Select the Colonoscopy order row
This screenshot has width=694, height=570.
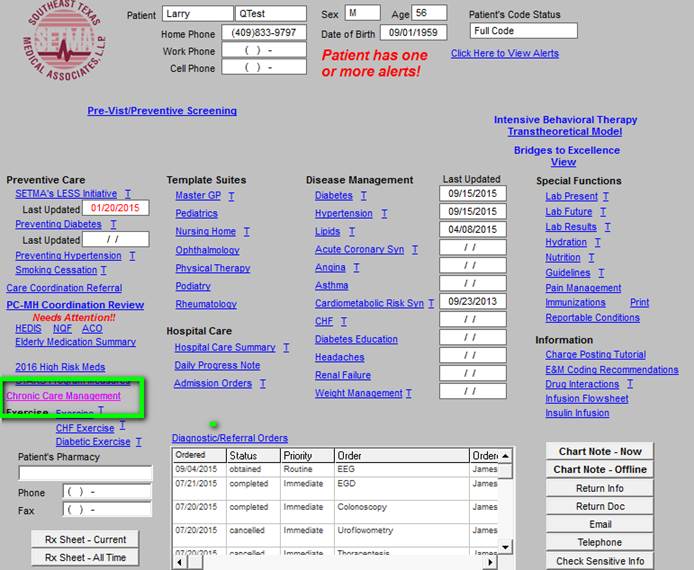click(335, 511)
